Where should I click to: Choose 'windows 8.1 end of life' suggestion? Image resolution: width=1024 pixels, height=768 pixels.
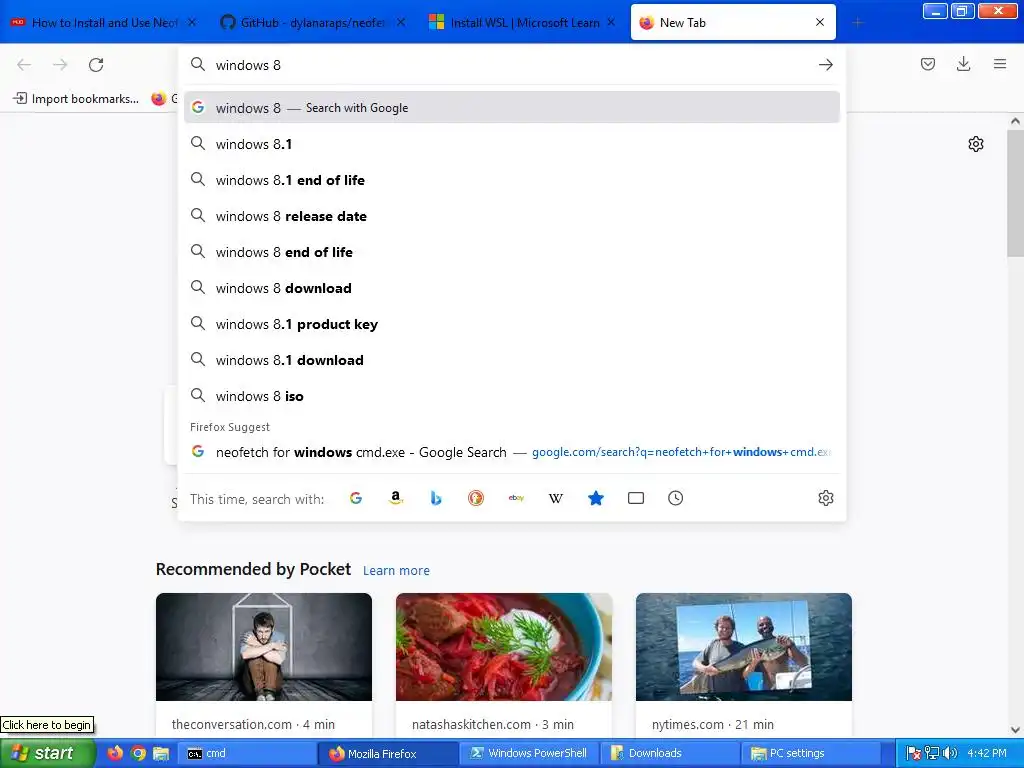click(511, 180)
